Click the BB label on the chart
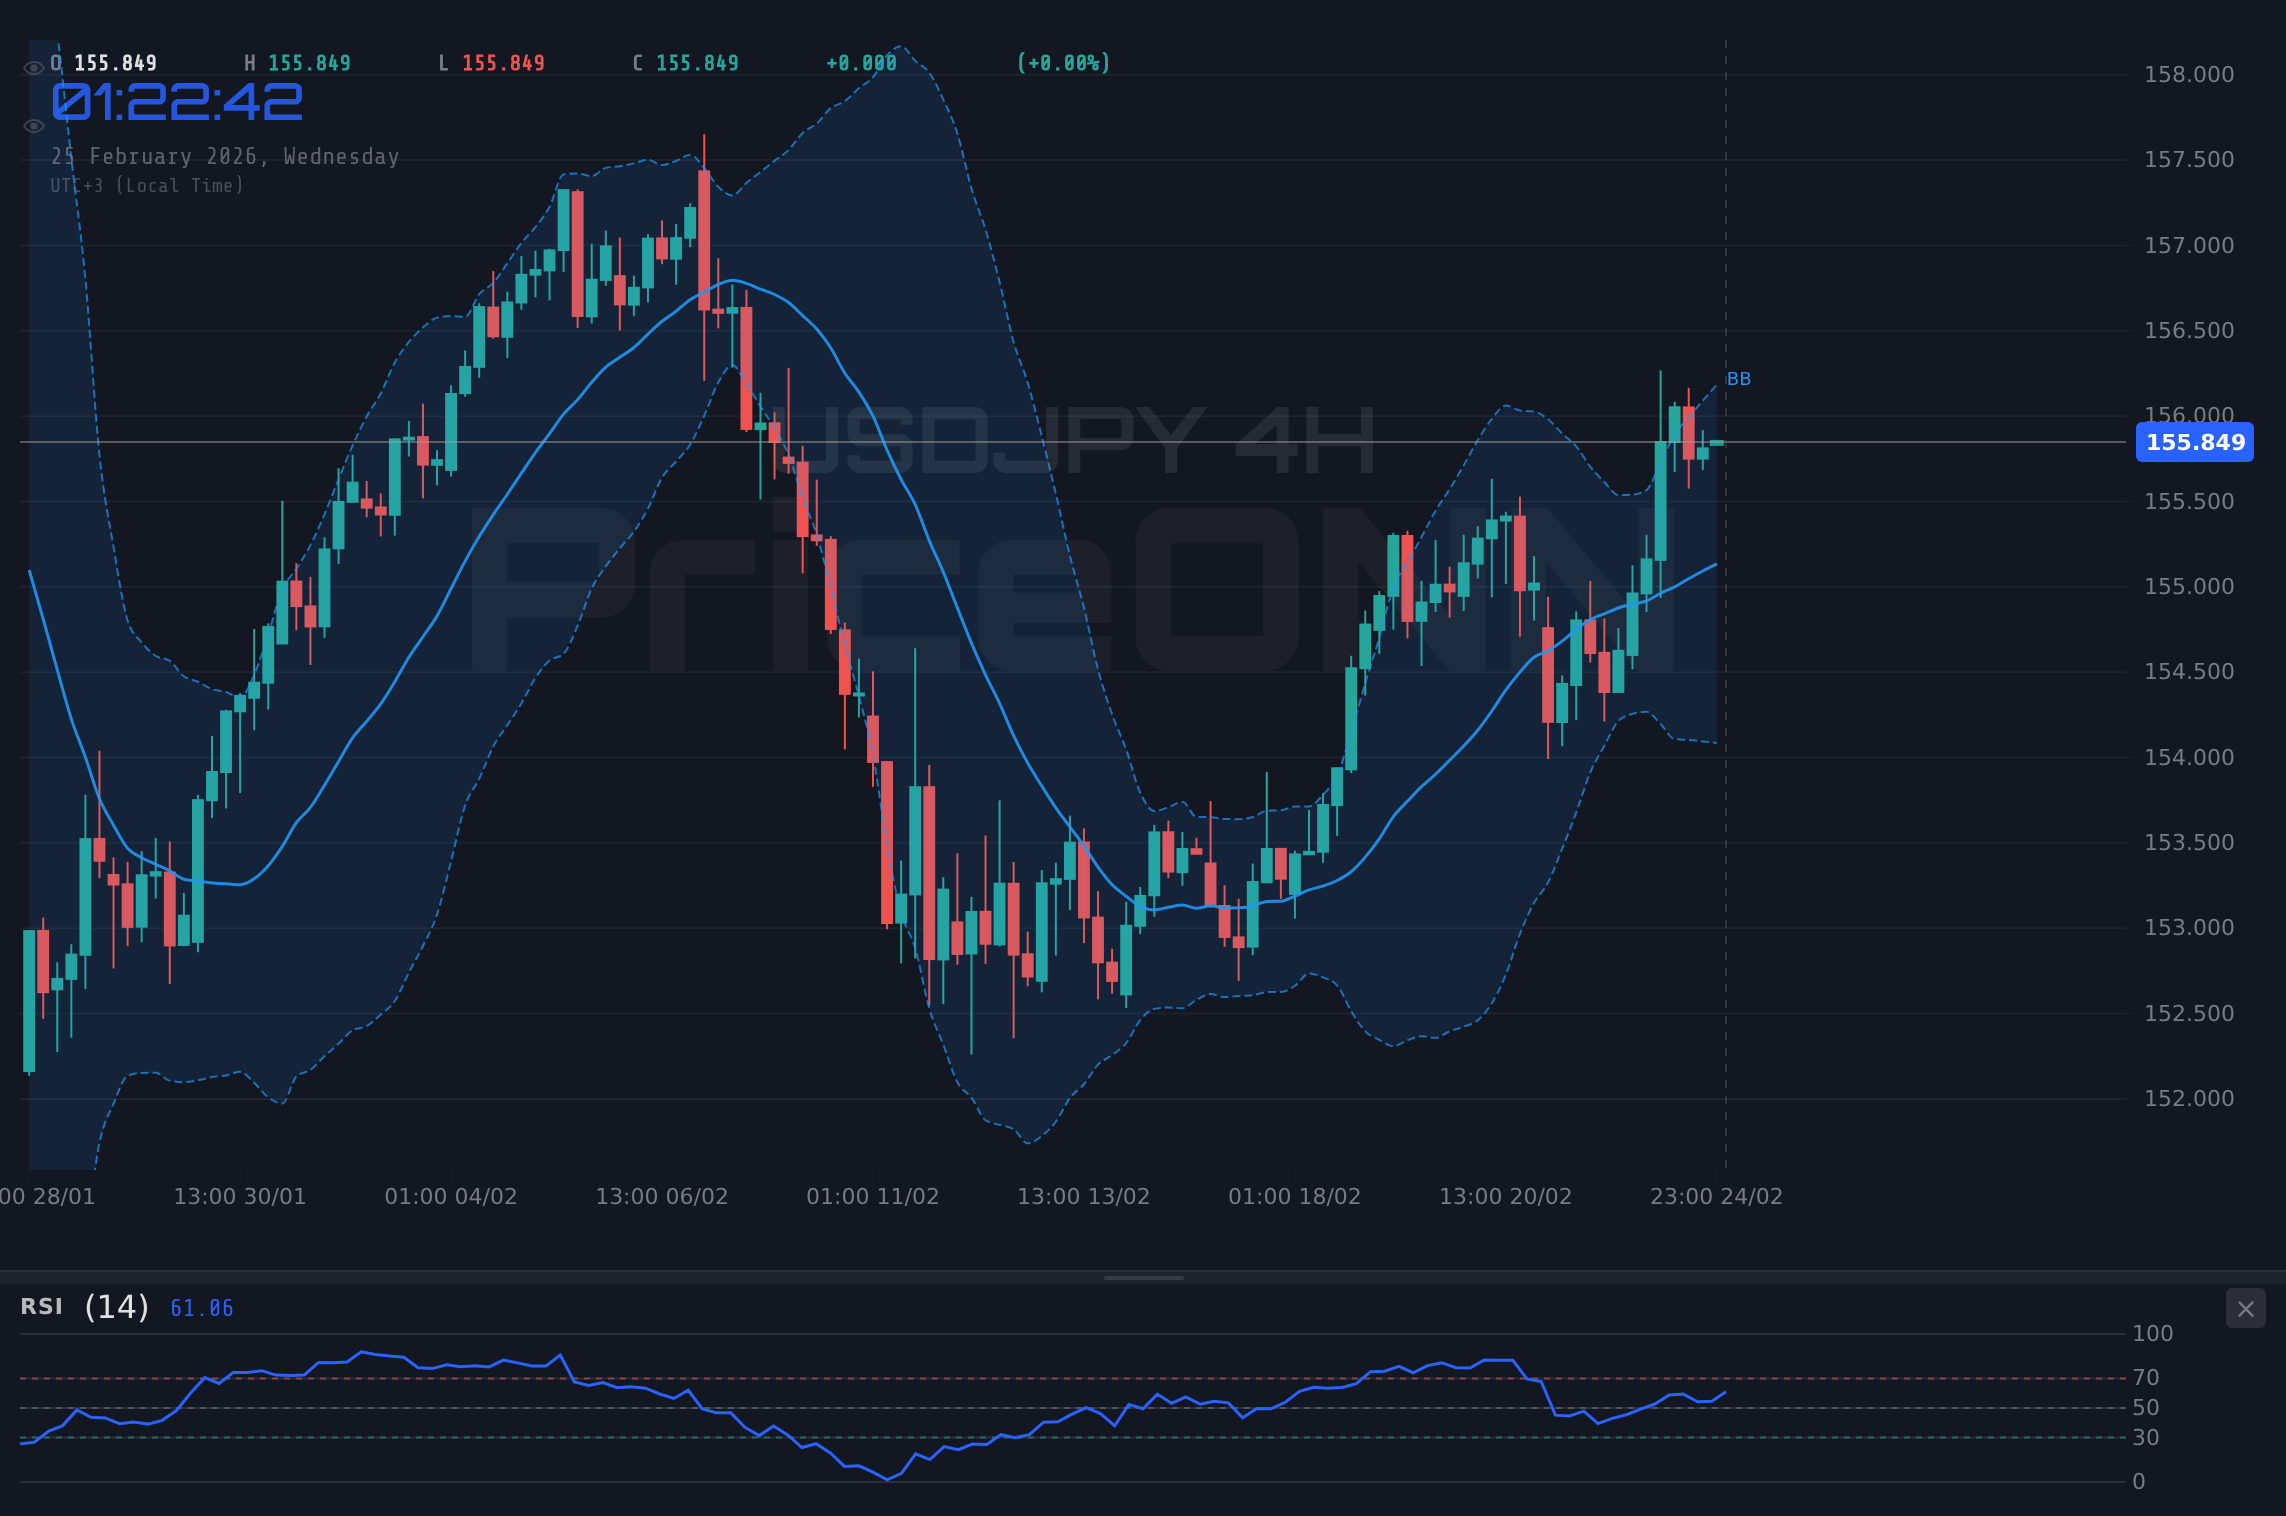This screenshot has height=1516, width=2286. [x=1738, y=379]
